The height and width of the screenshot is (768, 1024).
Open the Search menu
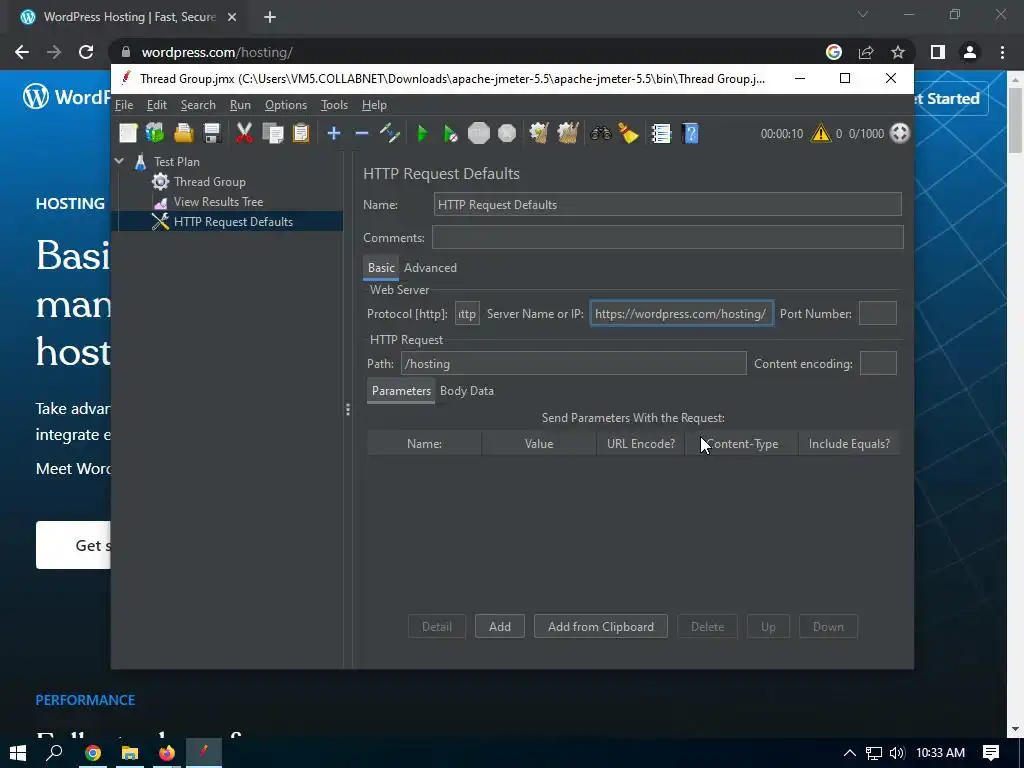pos(198,104)
